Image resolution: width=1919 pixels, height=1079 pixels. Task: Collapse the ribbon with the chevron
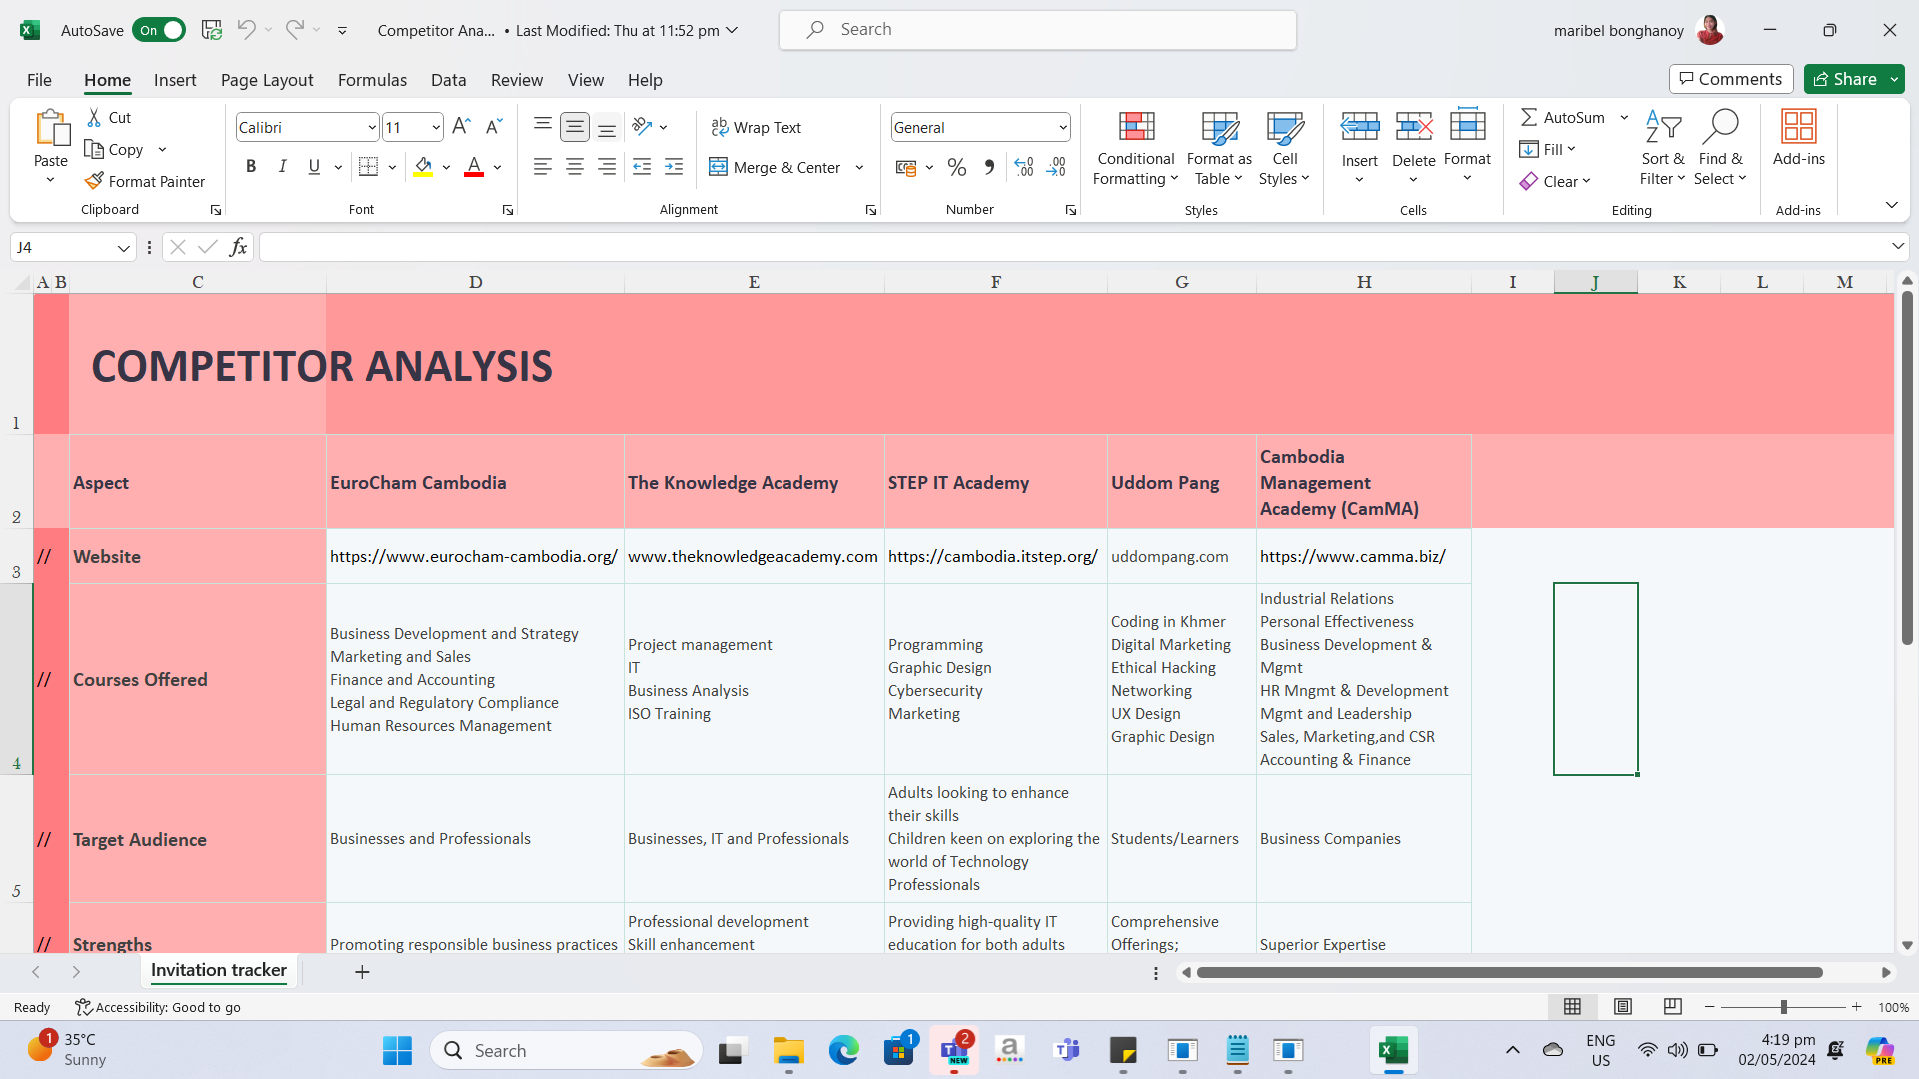tap(1891, 205)
